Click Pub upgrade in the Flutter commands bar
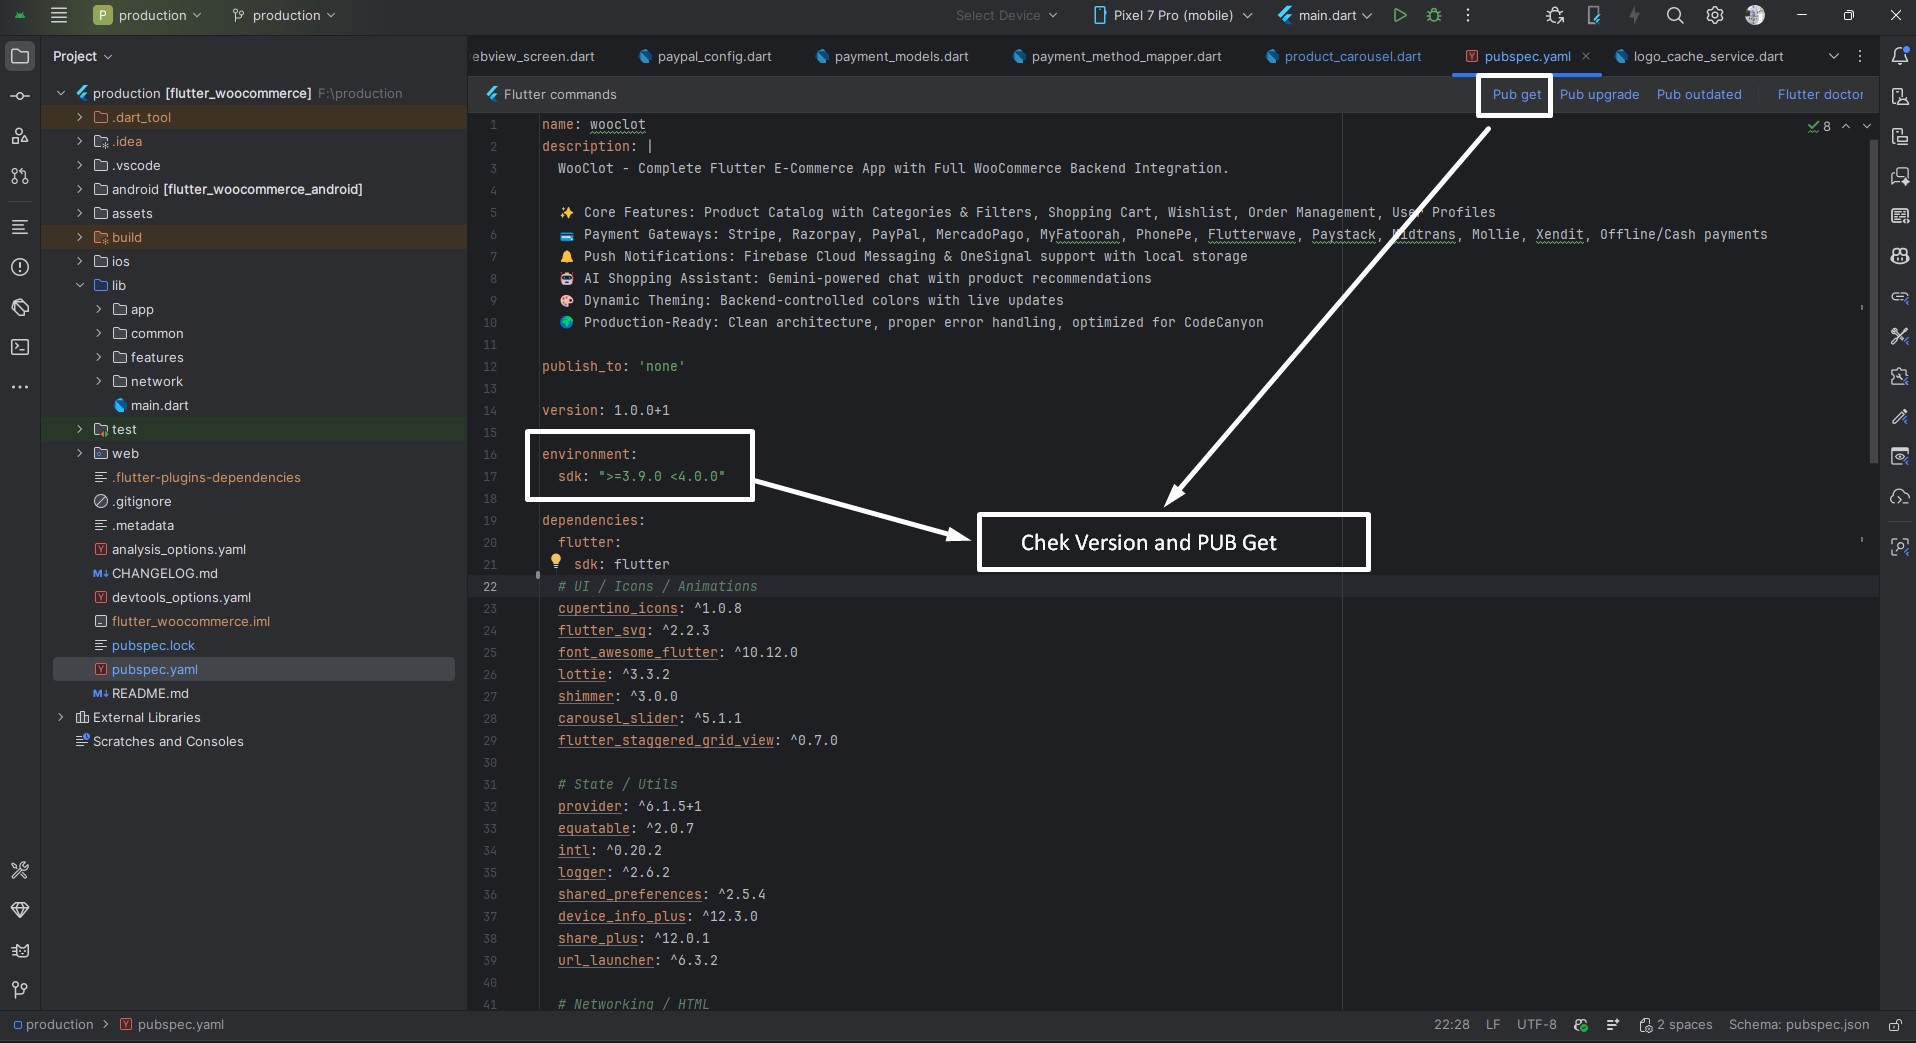 click(1598, 94)
